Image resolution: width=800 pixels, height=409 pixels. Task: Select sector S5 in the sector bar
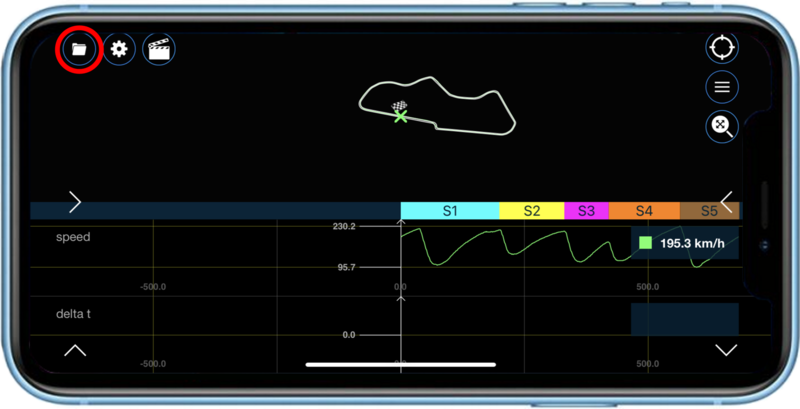tap(710, 211)
